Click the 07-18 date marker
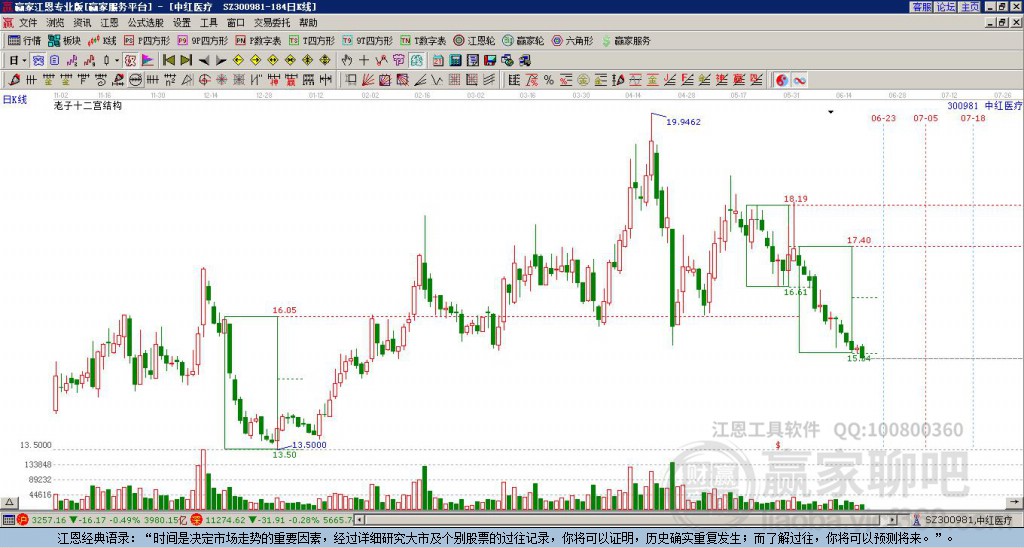 point(973,118)
